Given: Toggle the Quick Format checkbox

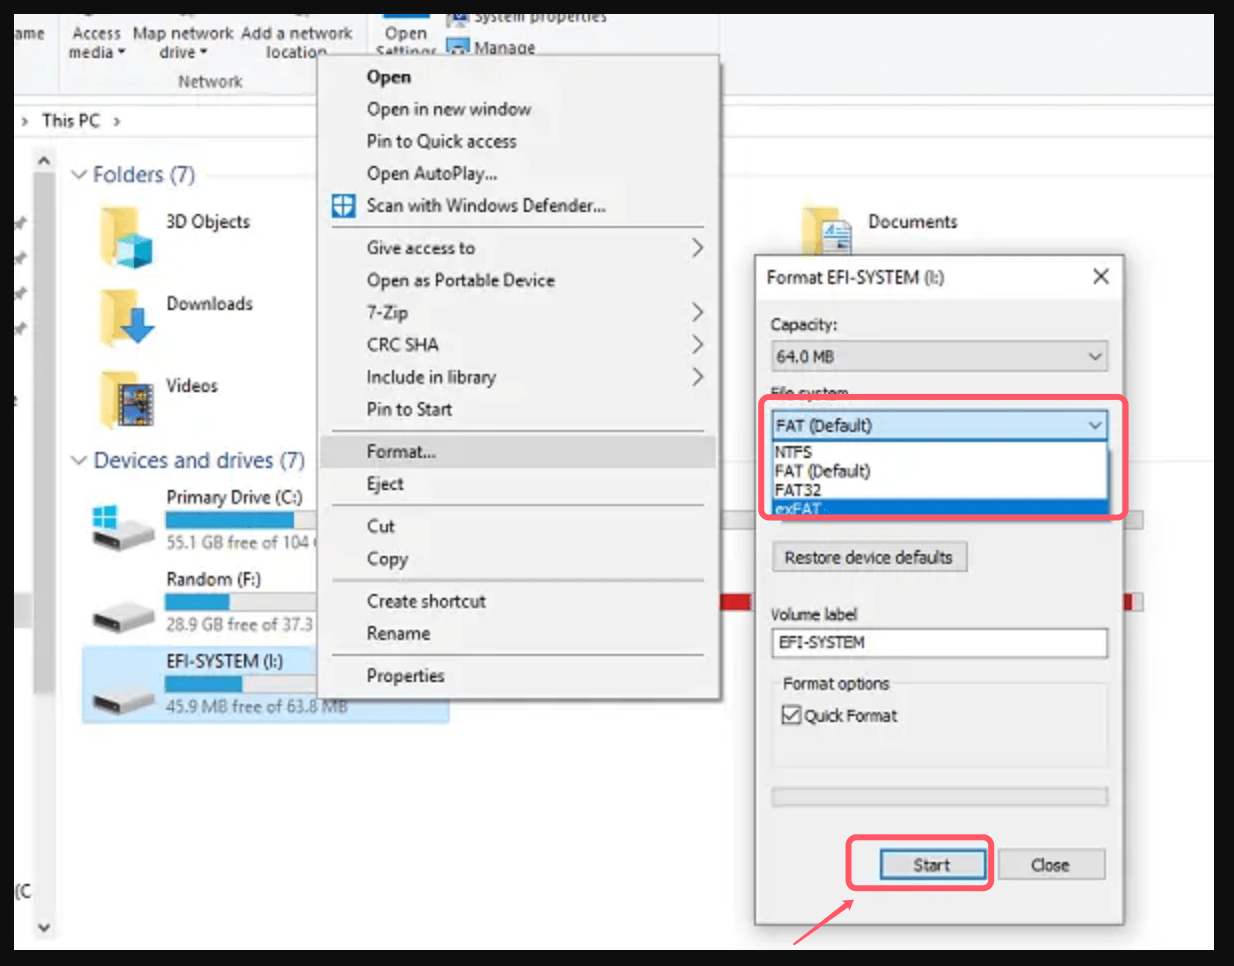Looking at the screenshot, I should [790, 715].
